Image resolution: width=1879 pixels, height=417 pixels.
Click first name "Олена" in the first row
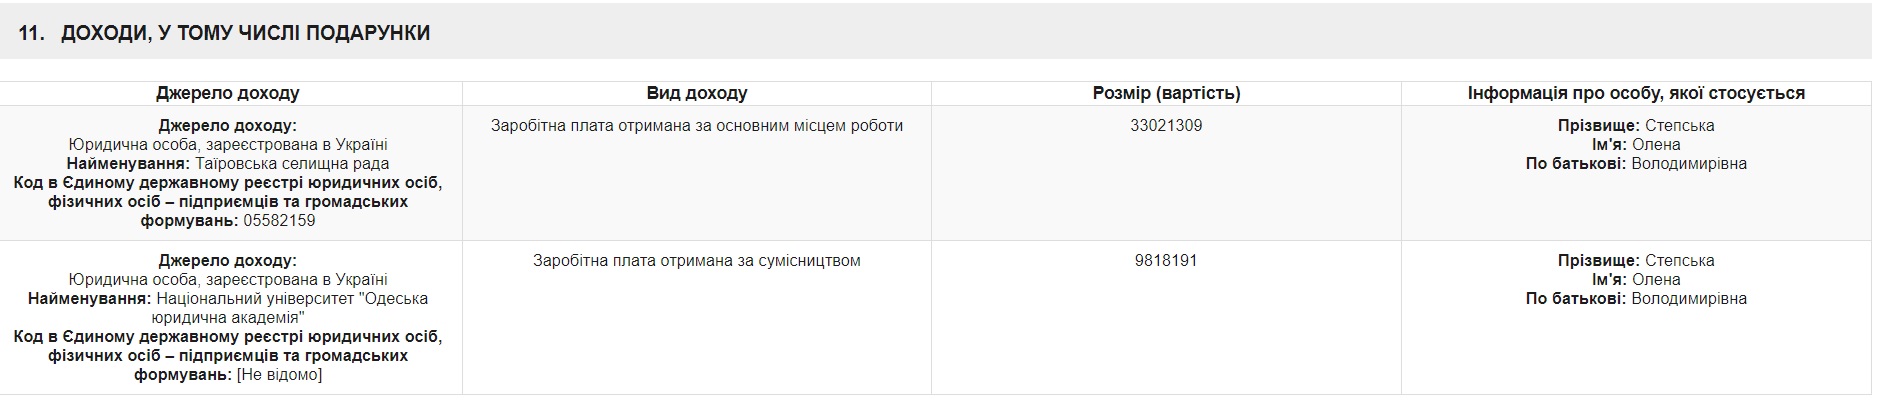pyautogui.click(x=1656, y=145)
